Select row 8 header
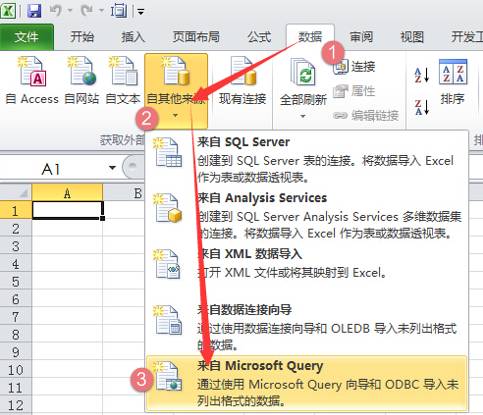 point(16,334)
